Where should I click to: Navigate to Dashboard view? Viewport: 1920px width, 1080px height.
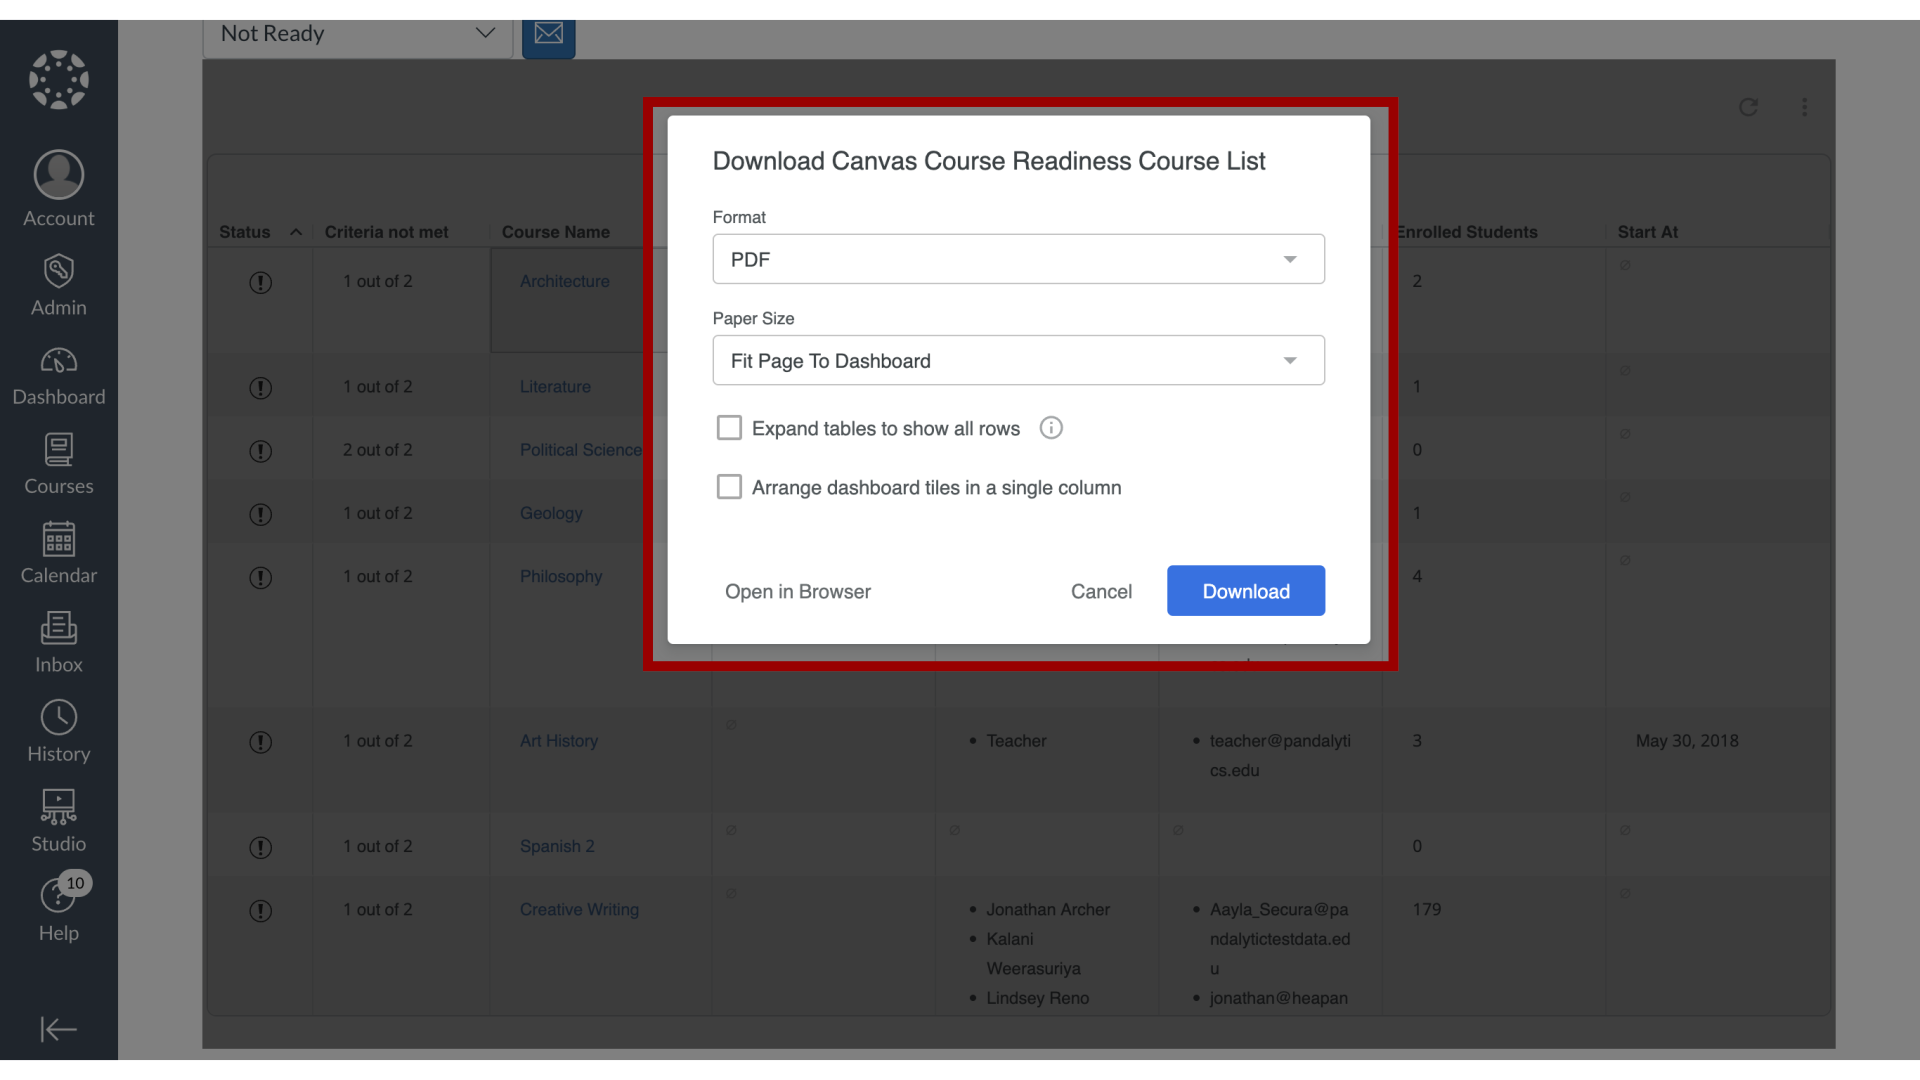(58, 375)
